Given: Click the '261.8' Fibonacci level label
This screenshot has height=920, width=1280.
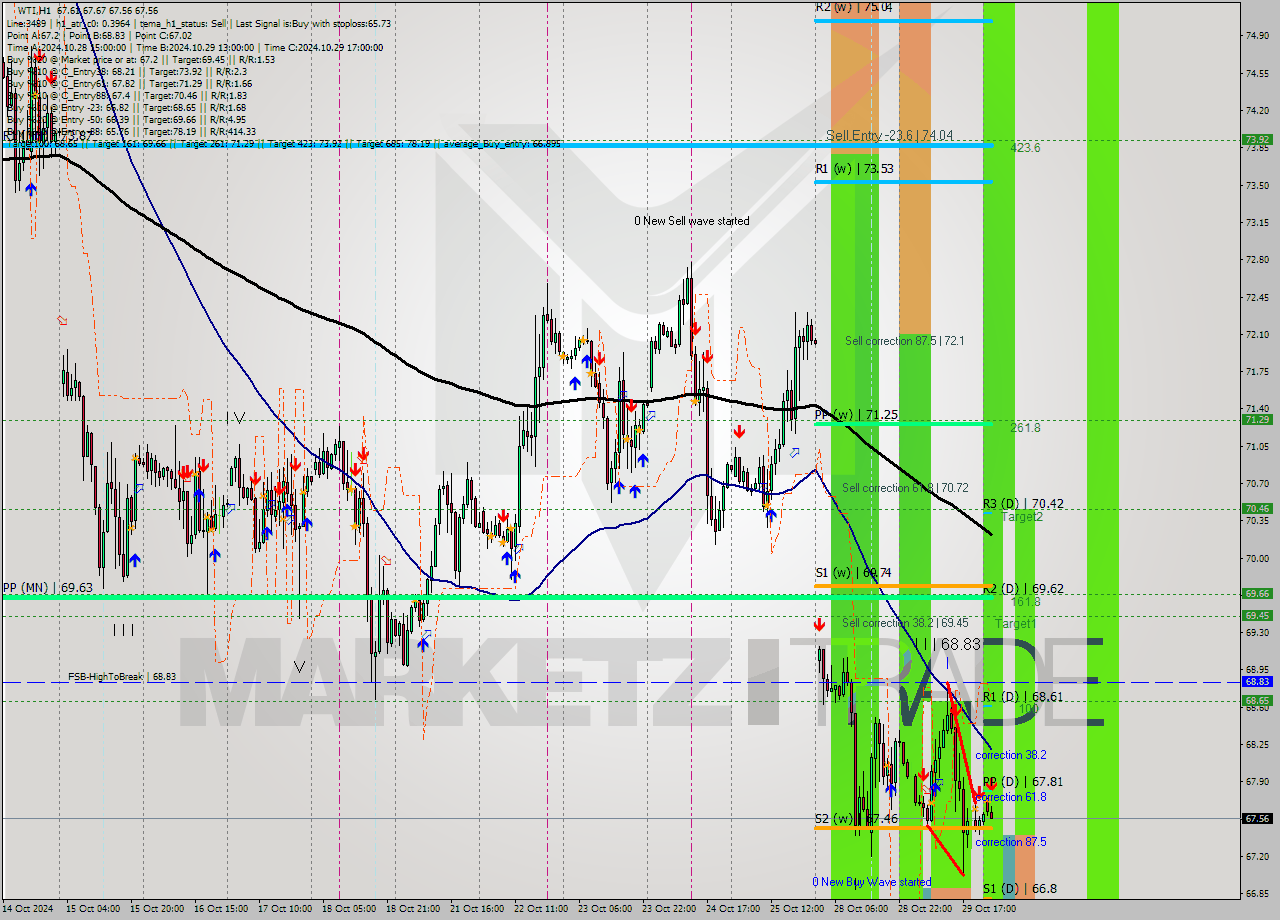Looking at the screenshot, I should tap(1025, 428).
